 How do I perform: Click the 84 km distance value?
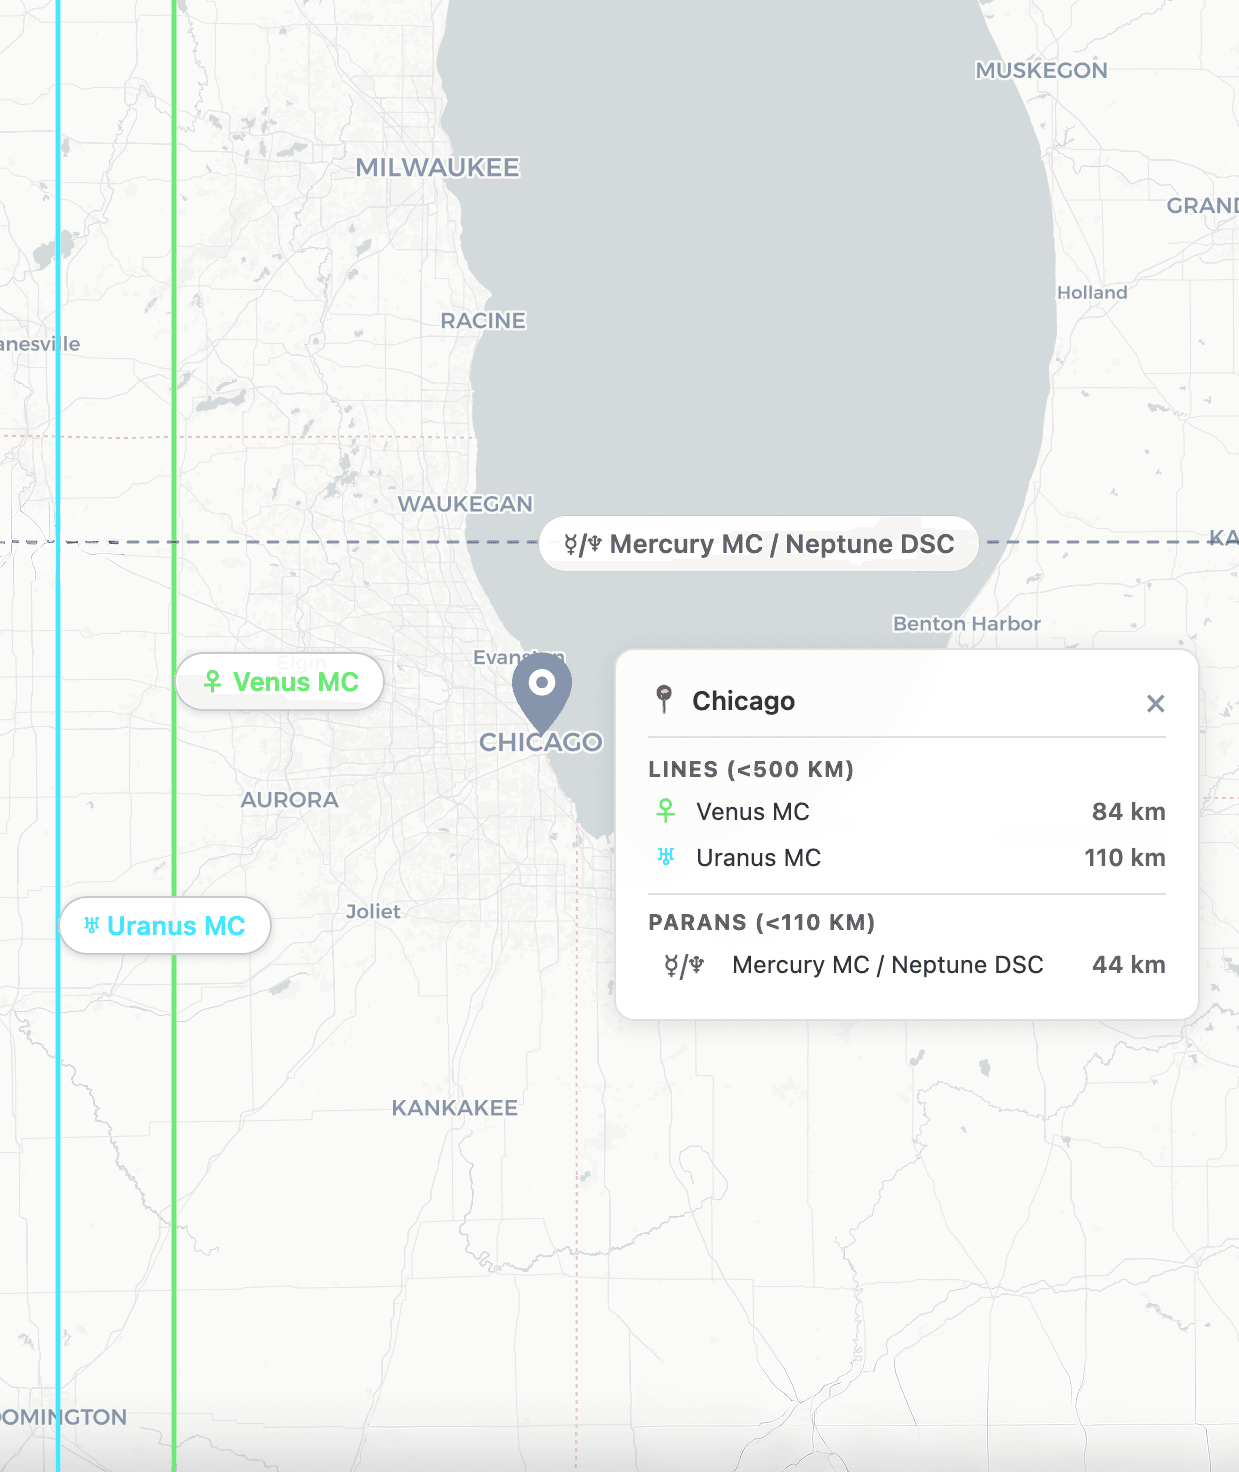(1128, 811)
